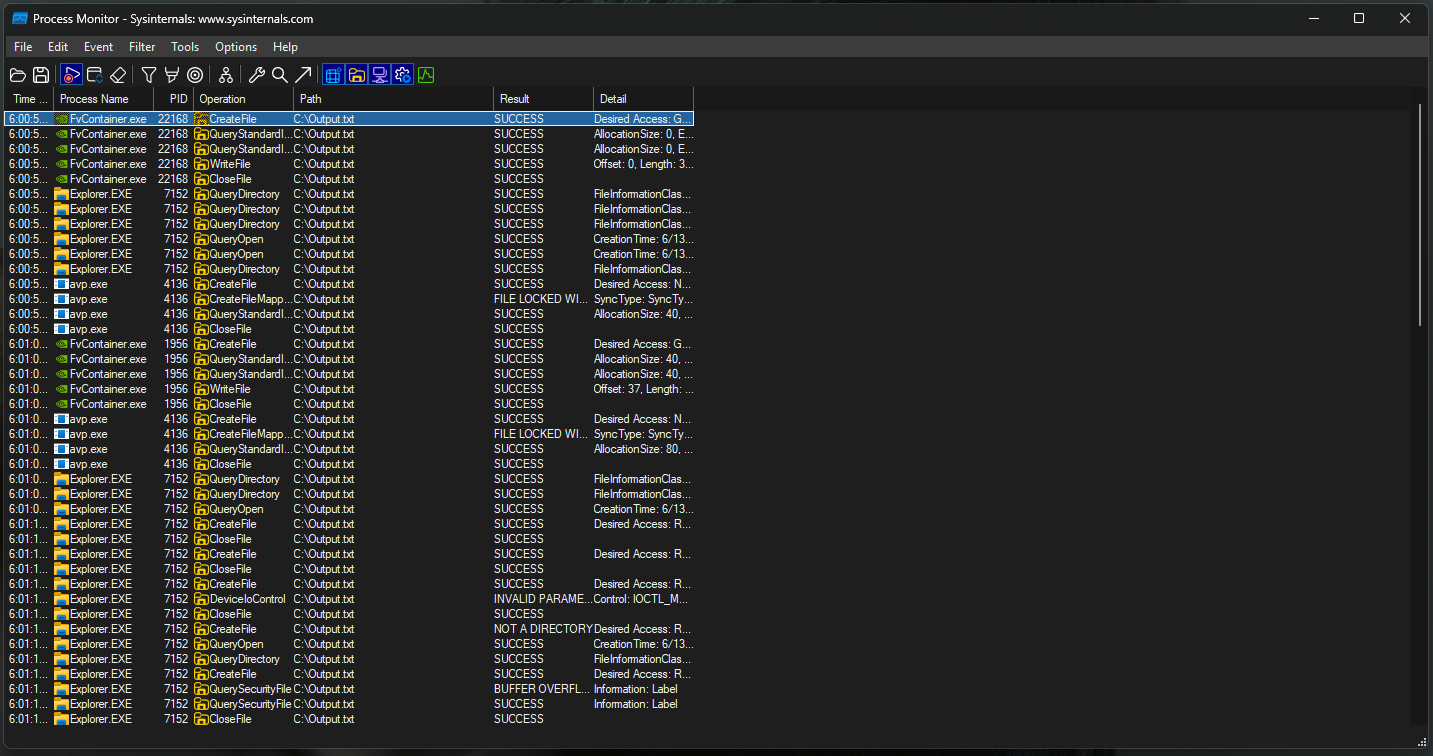Image resolution: width=1433 pixels, height=756 pixels.
Task: Click the Result column header
Action: click(x=543, y=99)
